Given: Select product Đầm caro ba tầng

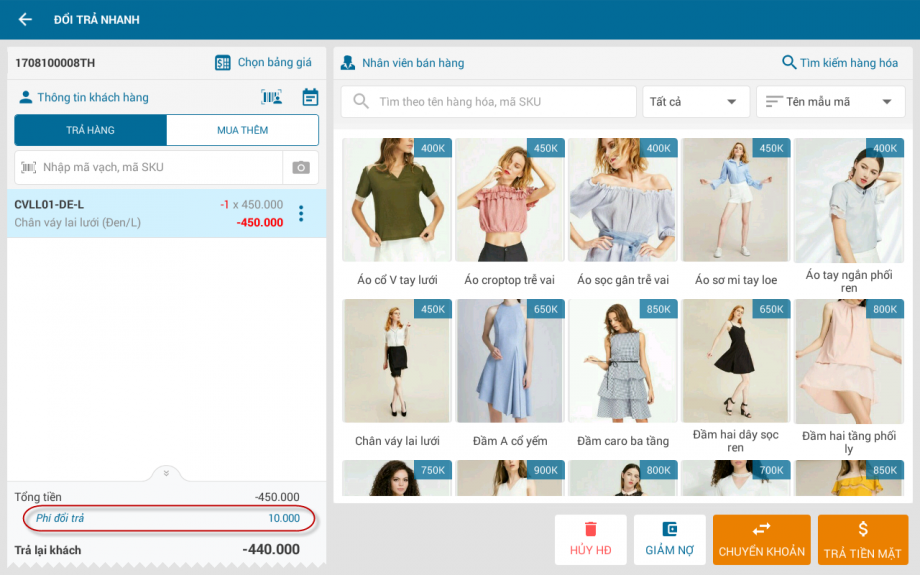Looking at the screenshot, I should [x=623, y=376].
